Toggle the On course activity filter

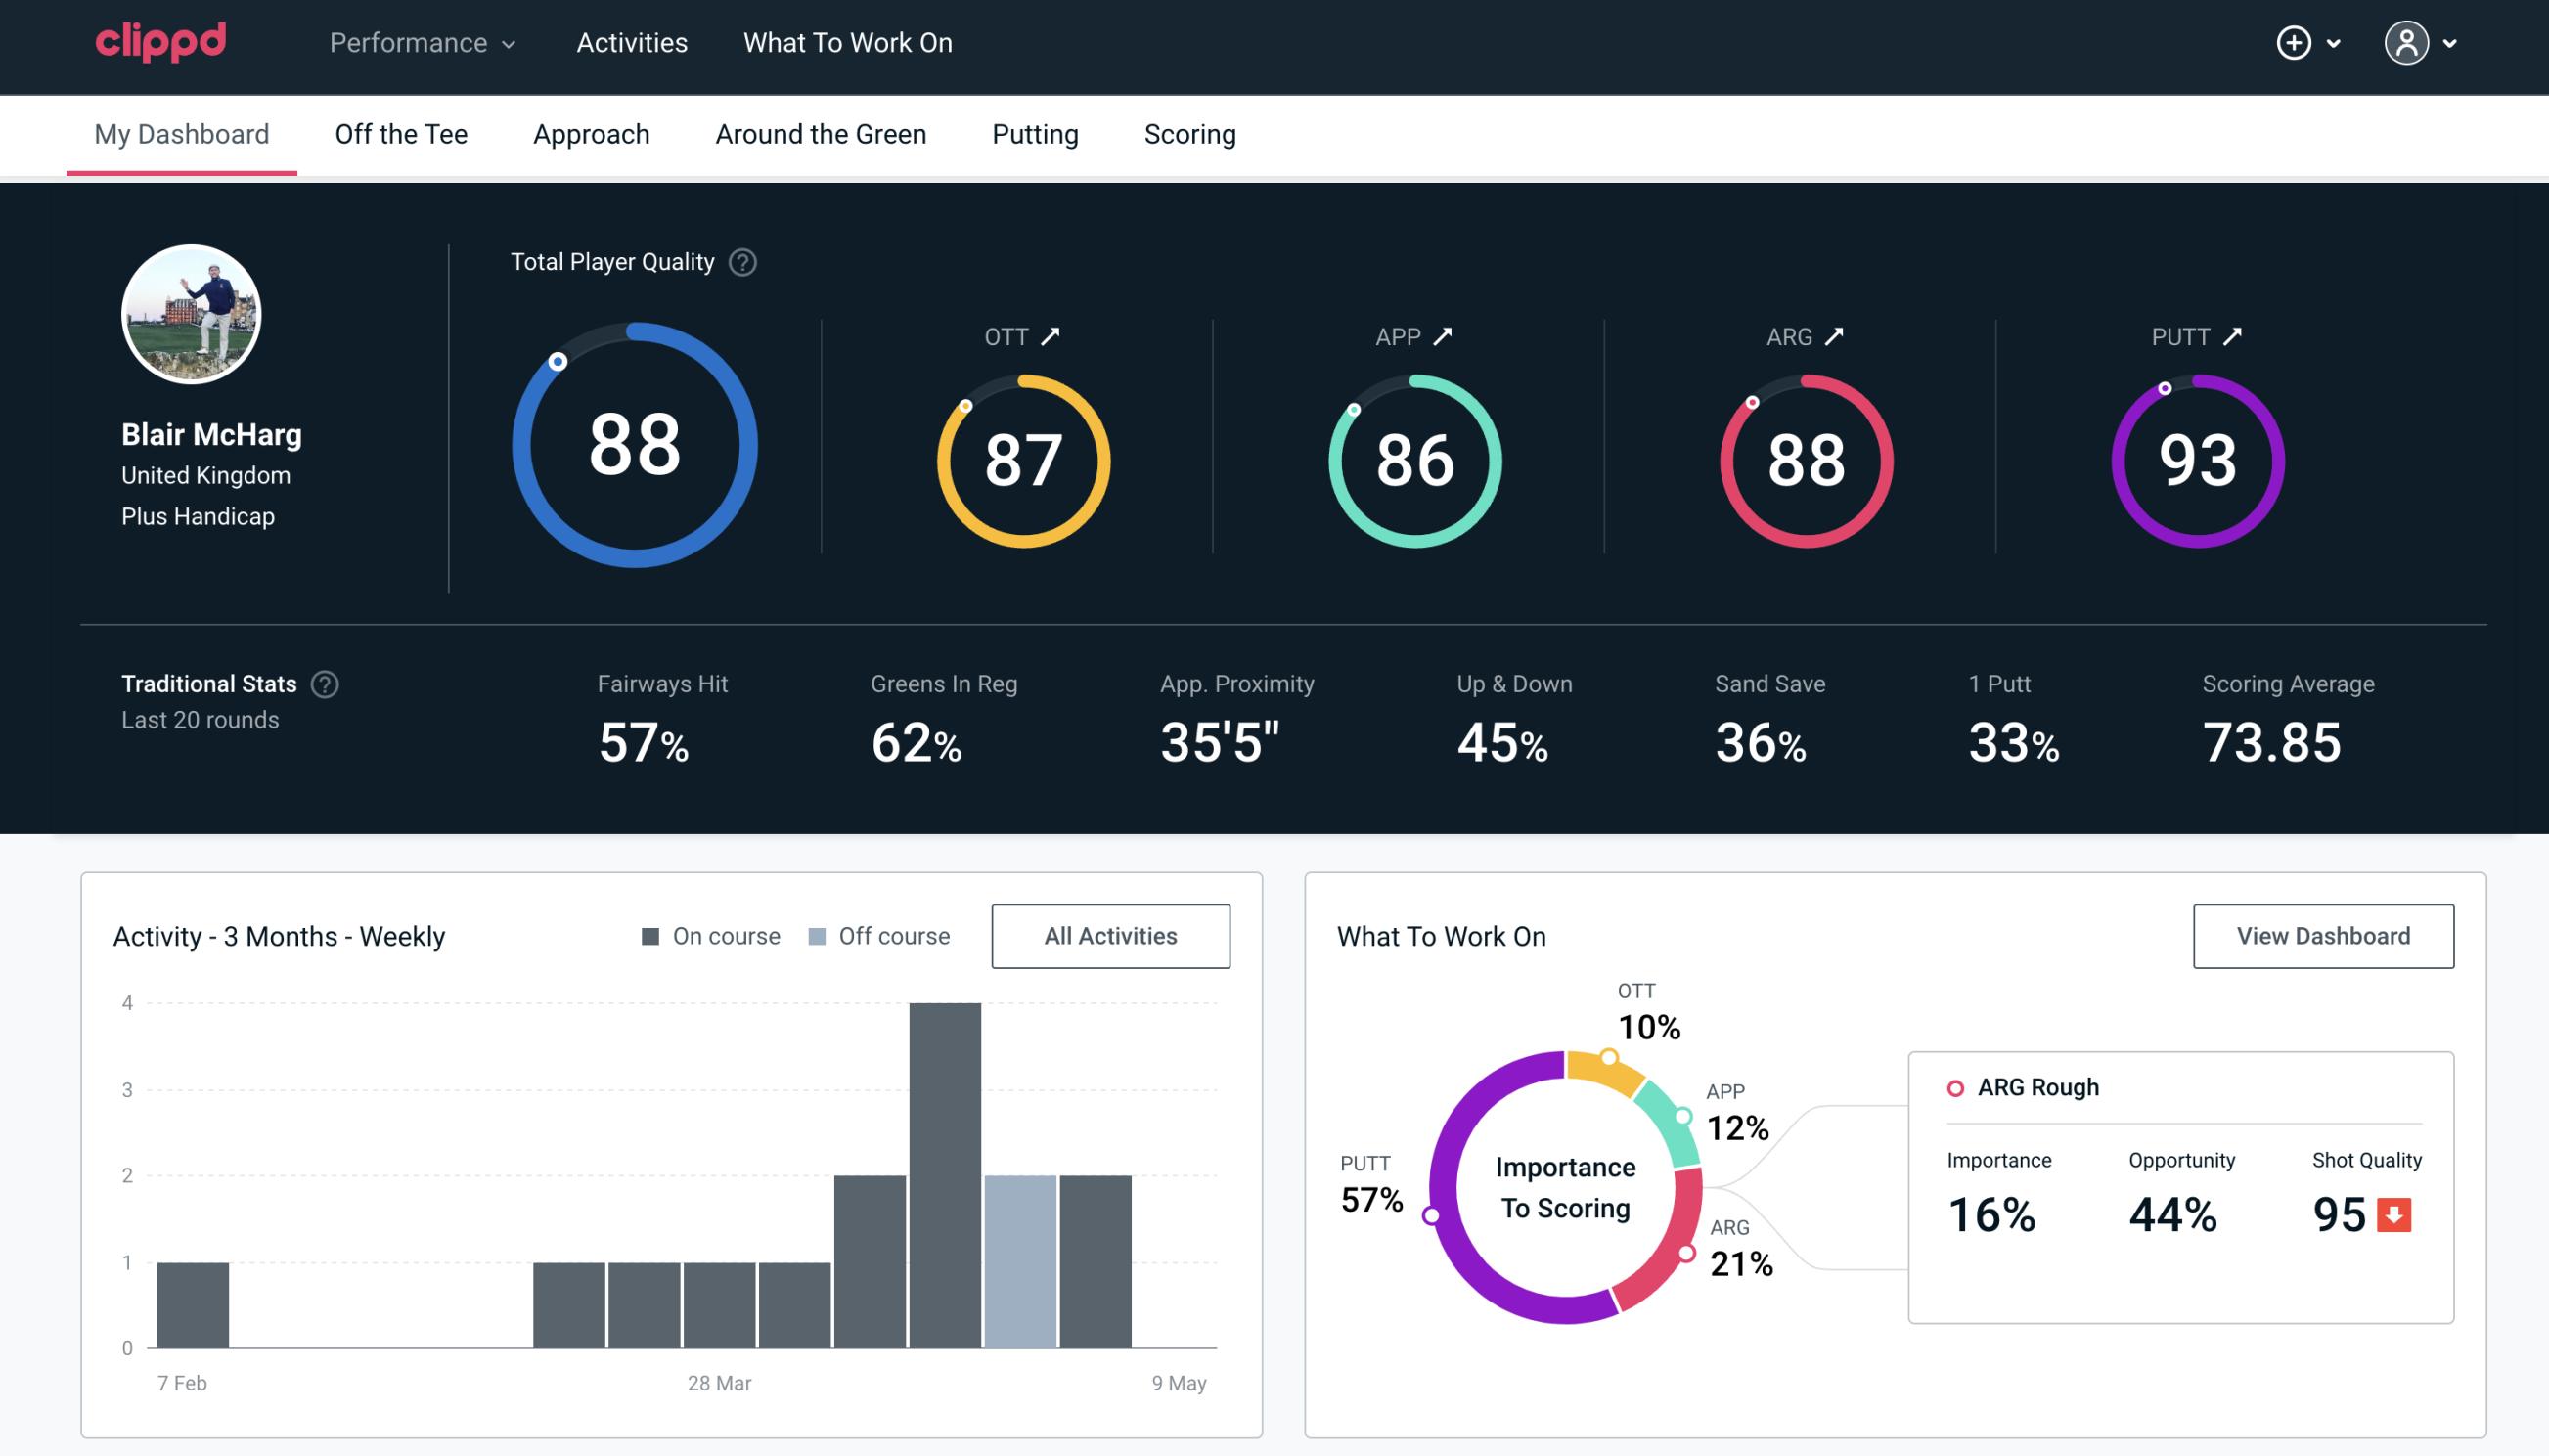[709, 935]
